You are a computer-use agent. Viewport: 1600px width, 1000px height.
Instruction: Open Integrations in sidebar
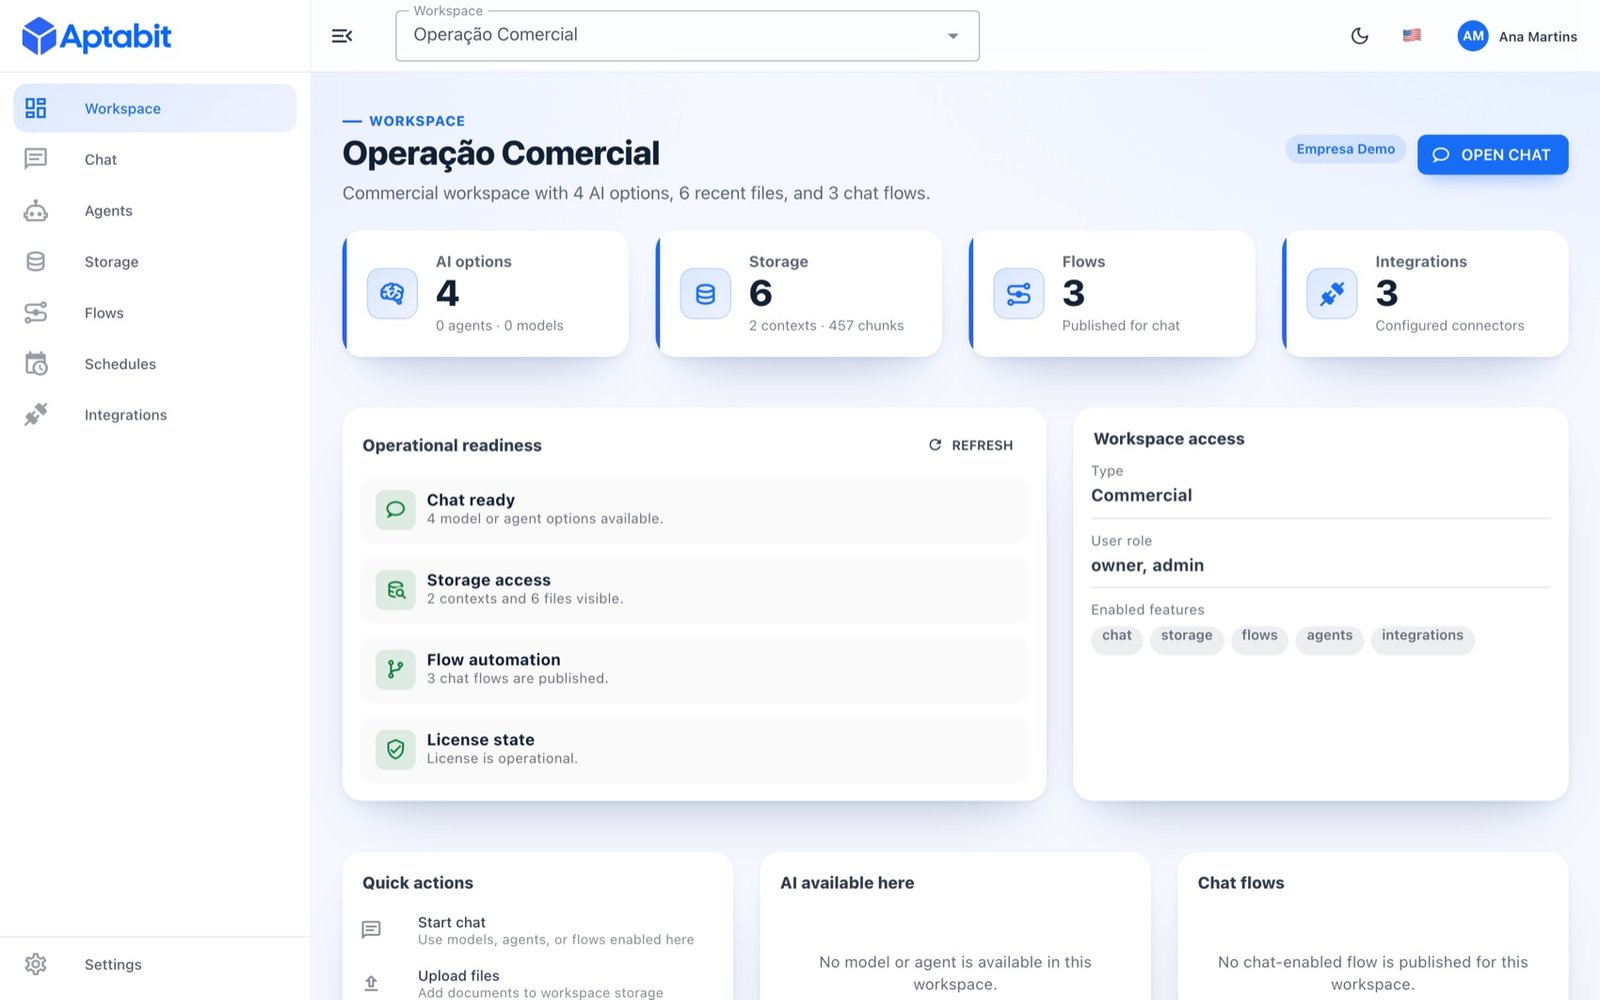(x=155, y=414)
